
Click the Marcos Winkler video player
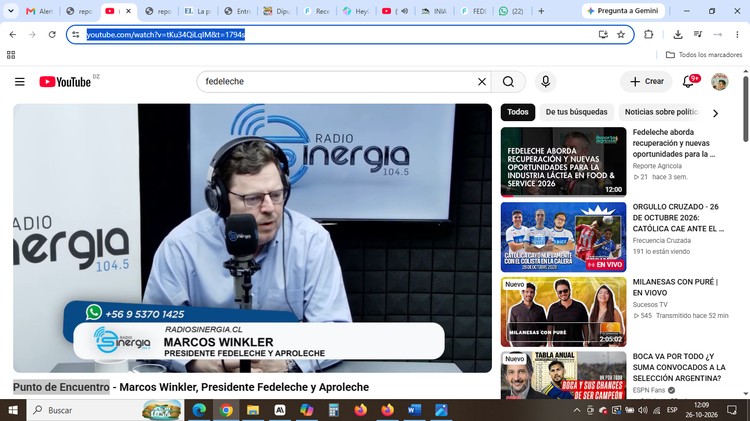point(252,238)
